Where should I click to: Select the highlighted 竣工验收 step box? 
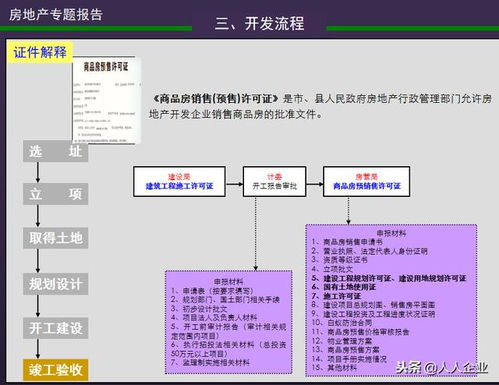coord(55,370)
